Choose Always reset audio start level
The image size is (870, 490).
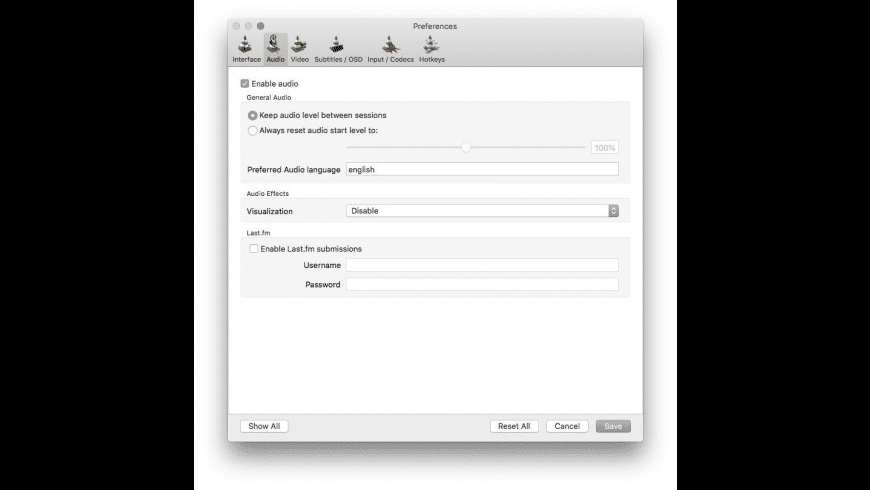point(252,130)
